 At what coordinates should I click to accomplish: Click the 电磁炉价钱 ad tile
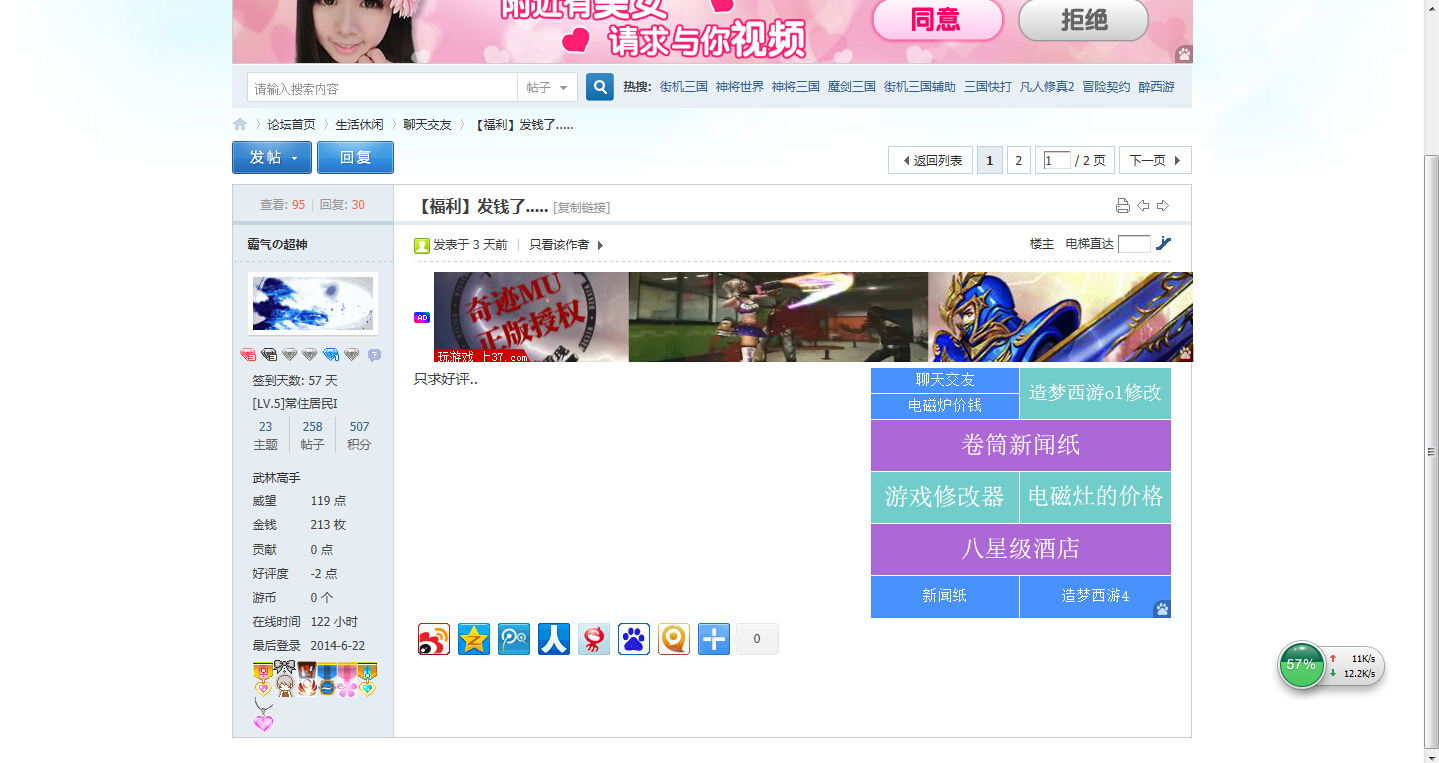tap(945, 406)
